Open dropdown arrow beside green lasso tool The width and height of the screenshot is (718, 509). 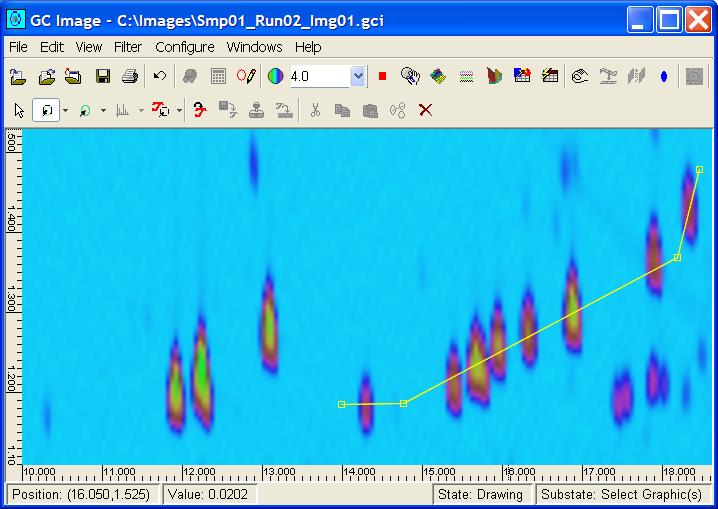click(103, 110)
